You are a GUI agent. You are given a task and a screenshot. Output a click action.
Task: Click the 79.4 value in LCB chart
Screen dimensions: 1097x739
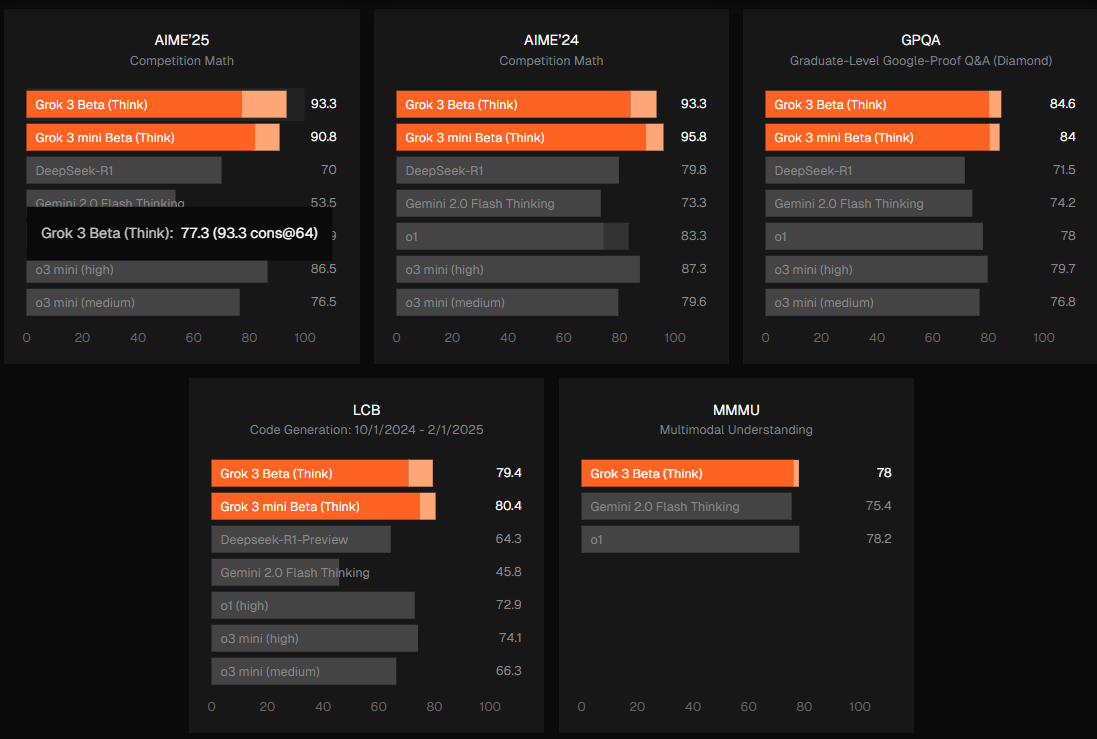click(509, 472)
